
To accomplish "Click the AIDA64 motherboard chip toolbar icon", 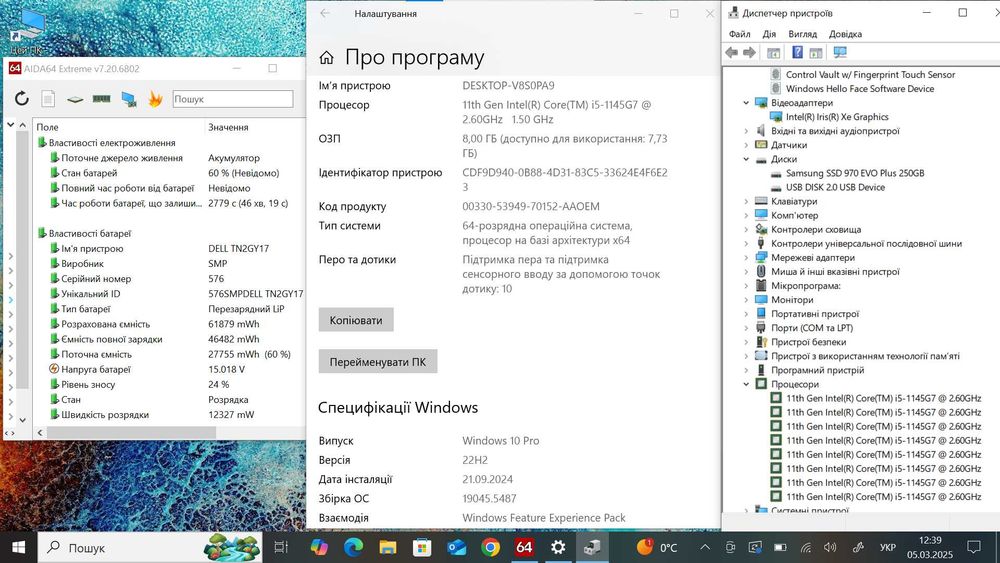I will [x=75, y=99].
